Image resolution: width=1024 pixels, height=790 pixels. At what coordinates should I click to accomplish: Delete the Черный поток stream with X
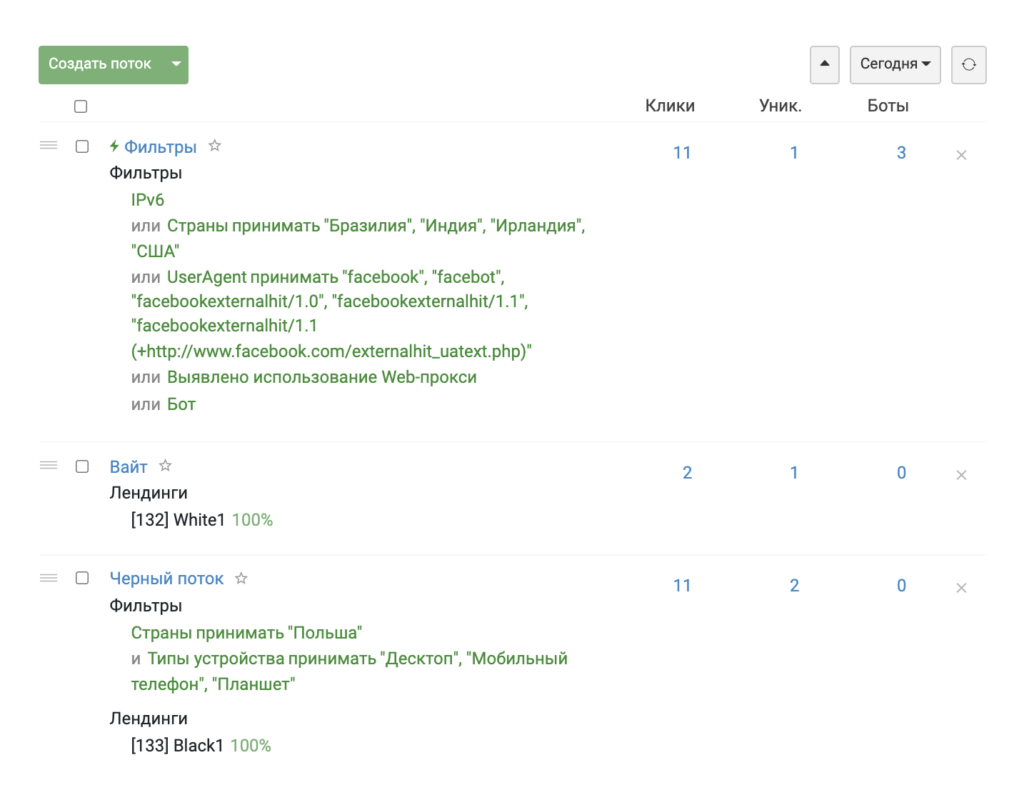pyautogui.click(x=961, y=588)
